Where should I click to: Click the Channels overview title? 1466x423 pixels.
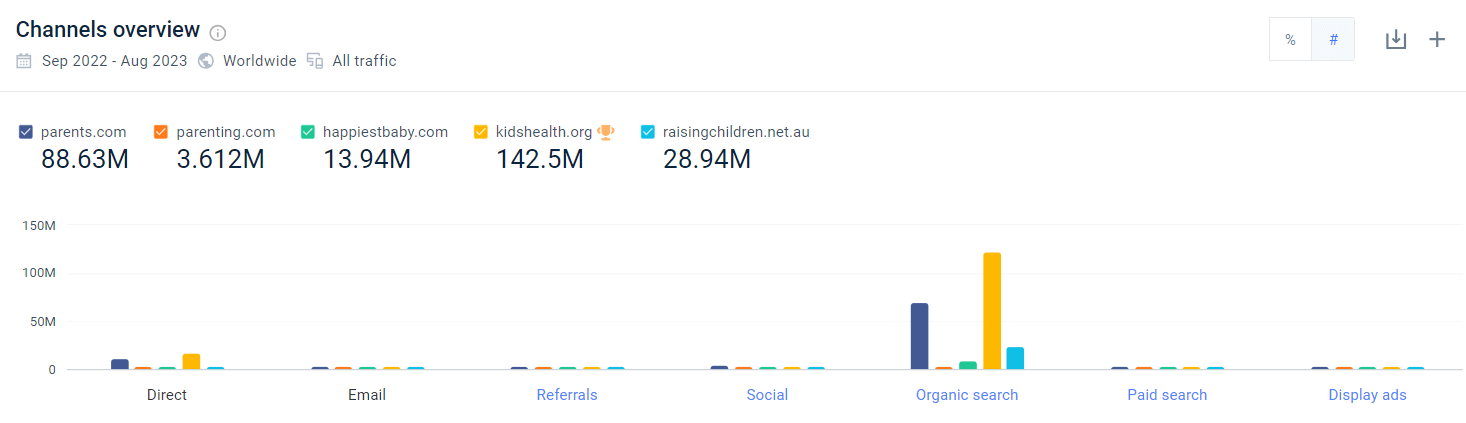tap(108, 30)
